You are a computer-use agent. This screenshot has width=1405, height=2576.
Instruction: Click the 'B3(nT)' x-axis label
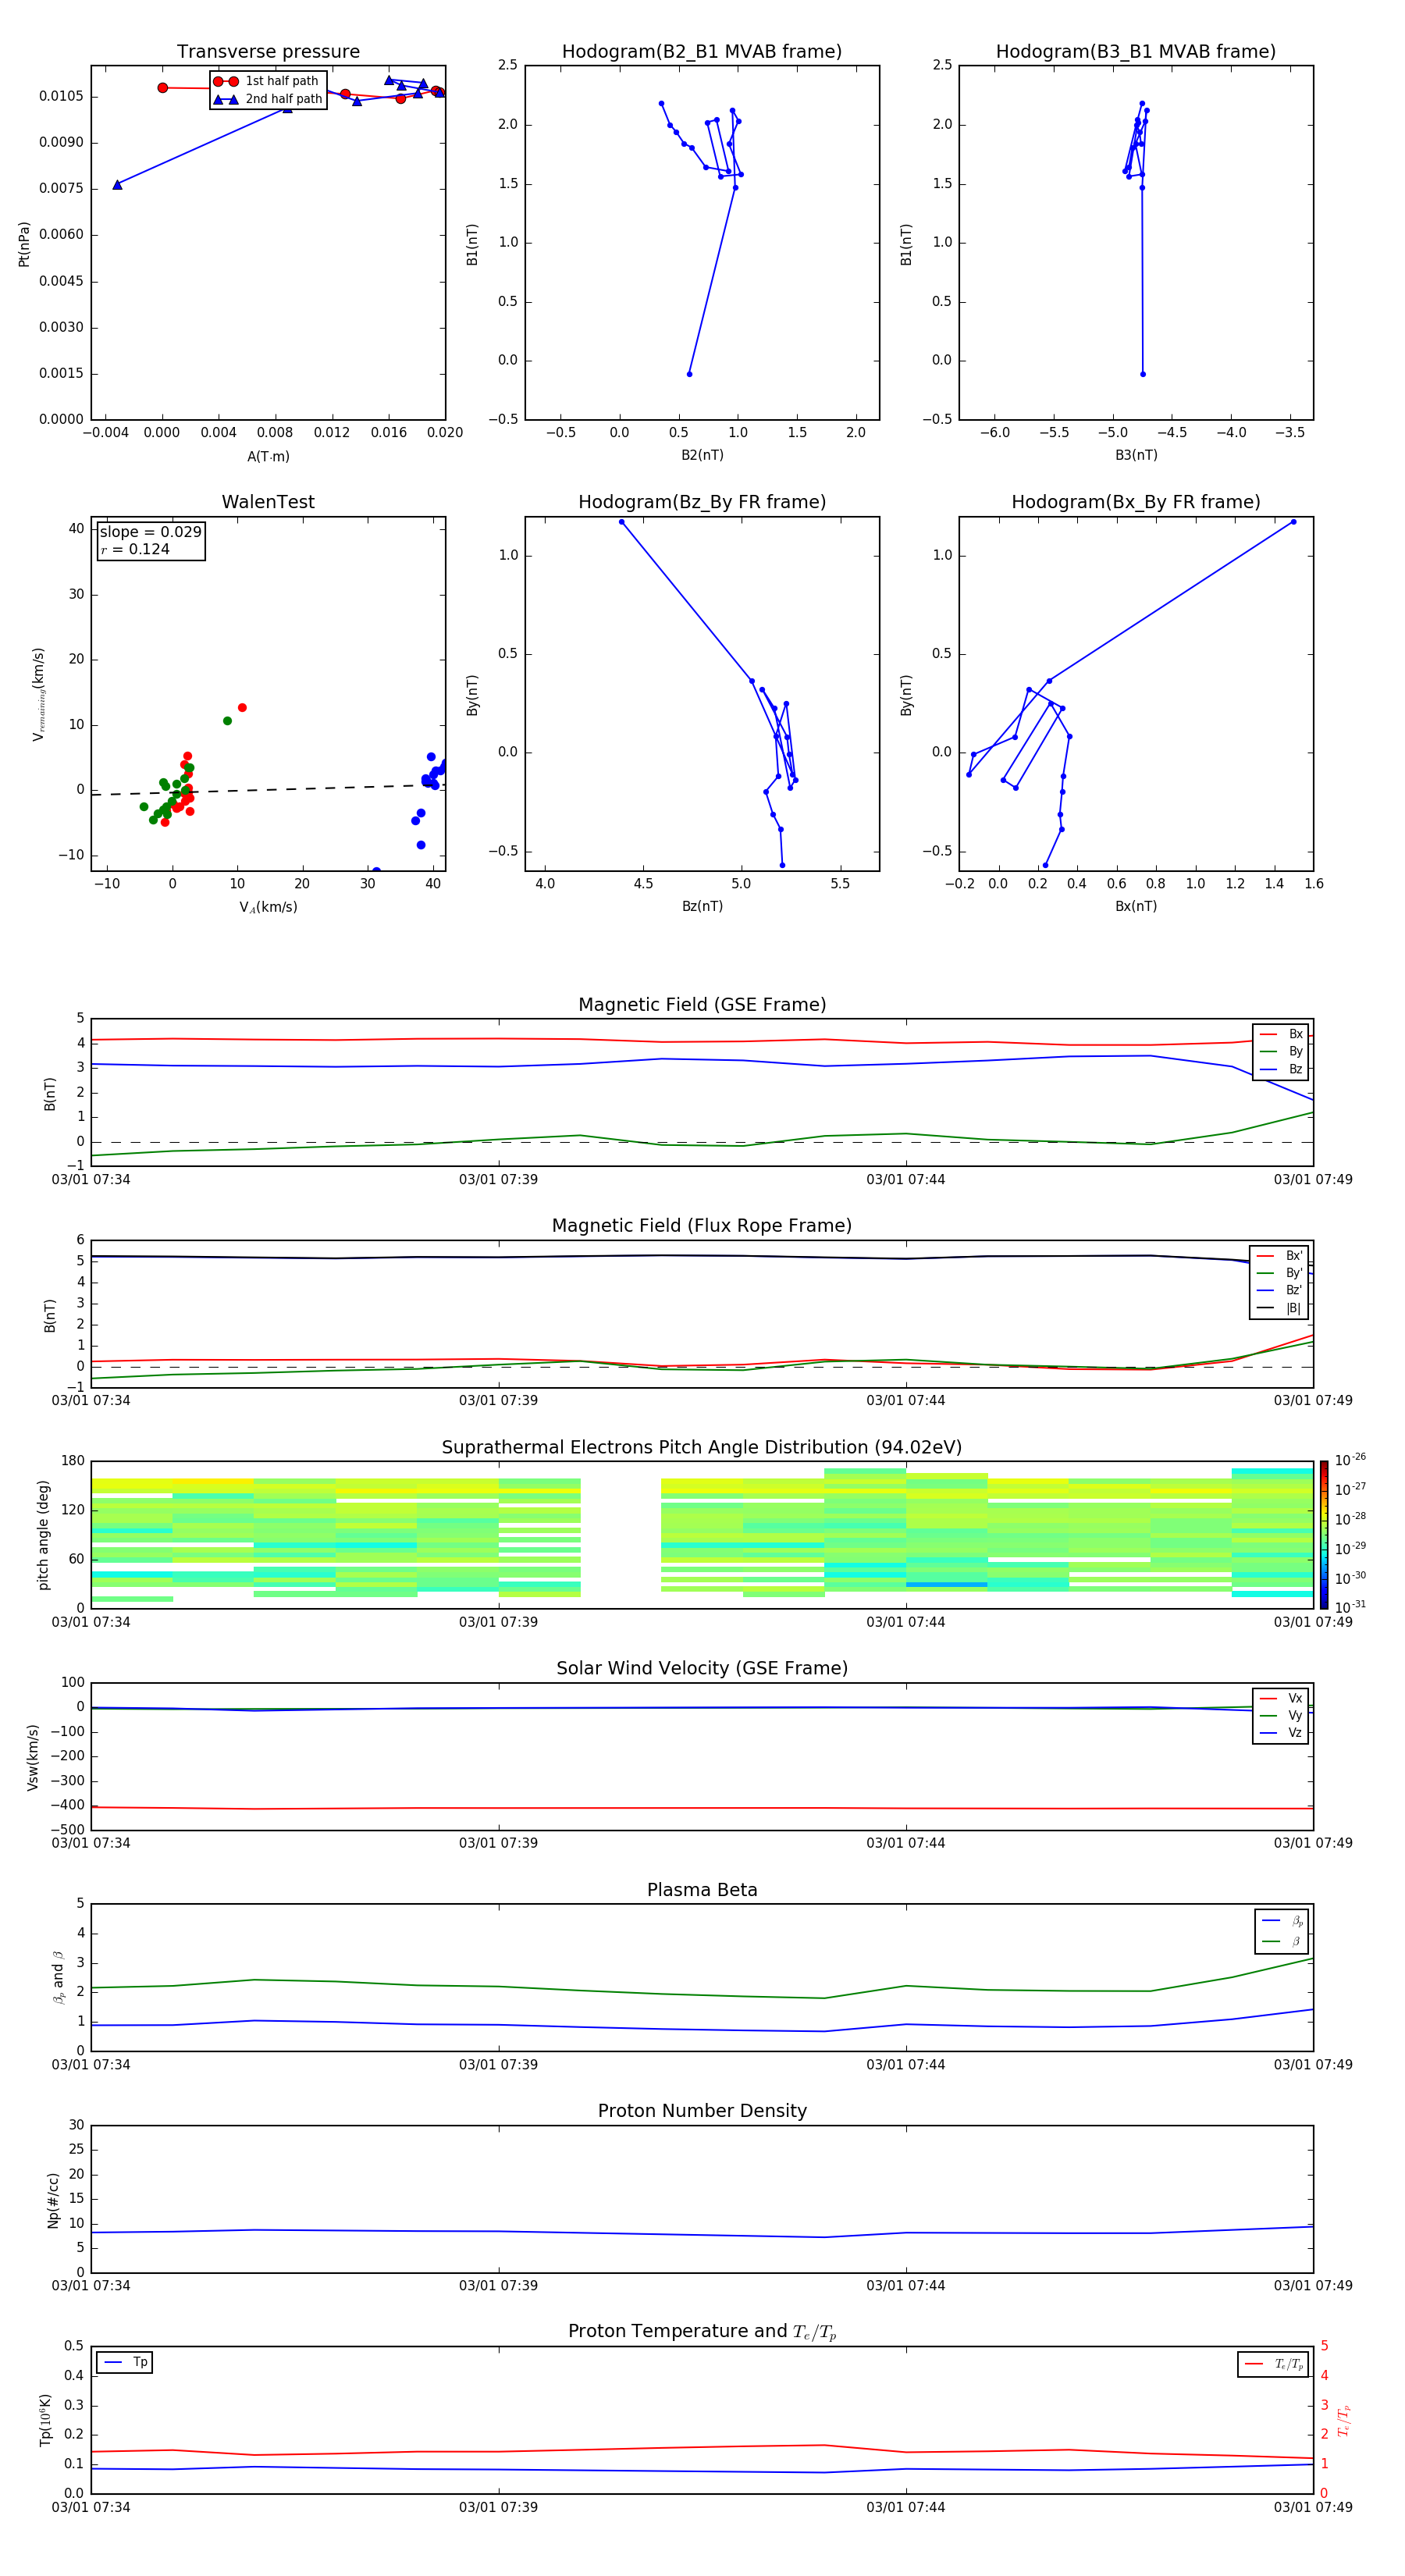click(x=1136, y=455)
